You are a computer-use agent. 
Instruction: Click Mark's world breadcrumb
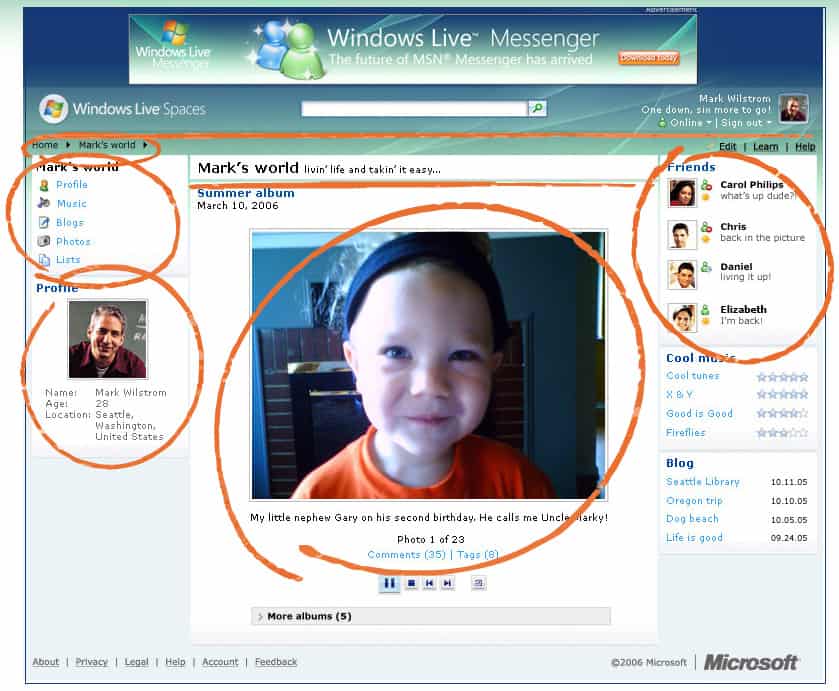107,145
